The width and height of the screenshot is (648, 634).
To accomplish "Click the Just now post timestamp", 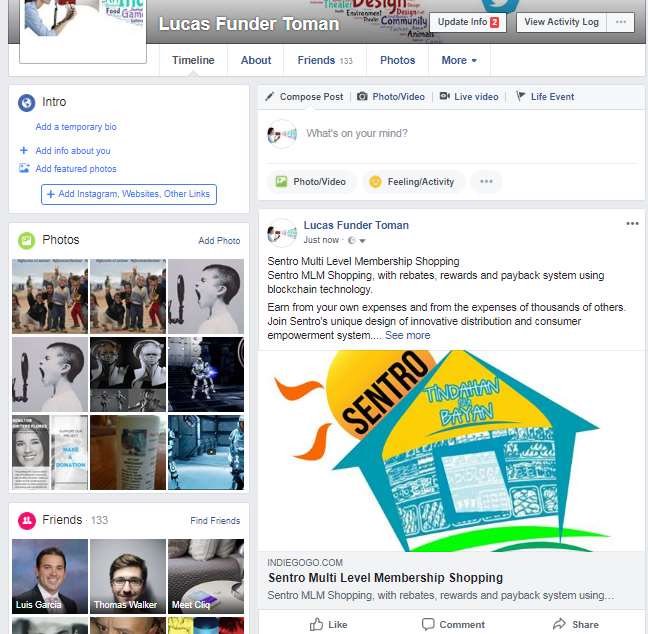I will pyautogui.click(x=321, y=240).
